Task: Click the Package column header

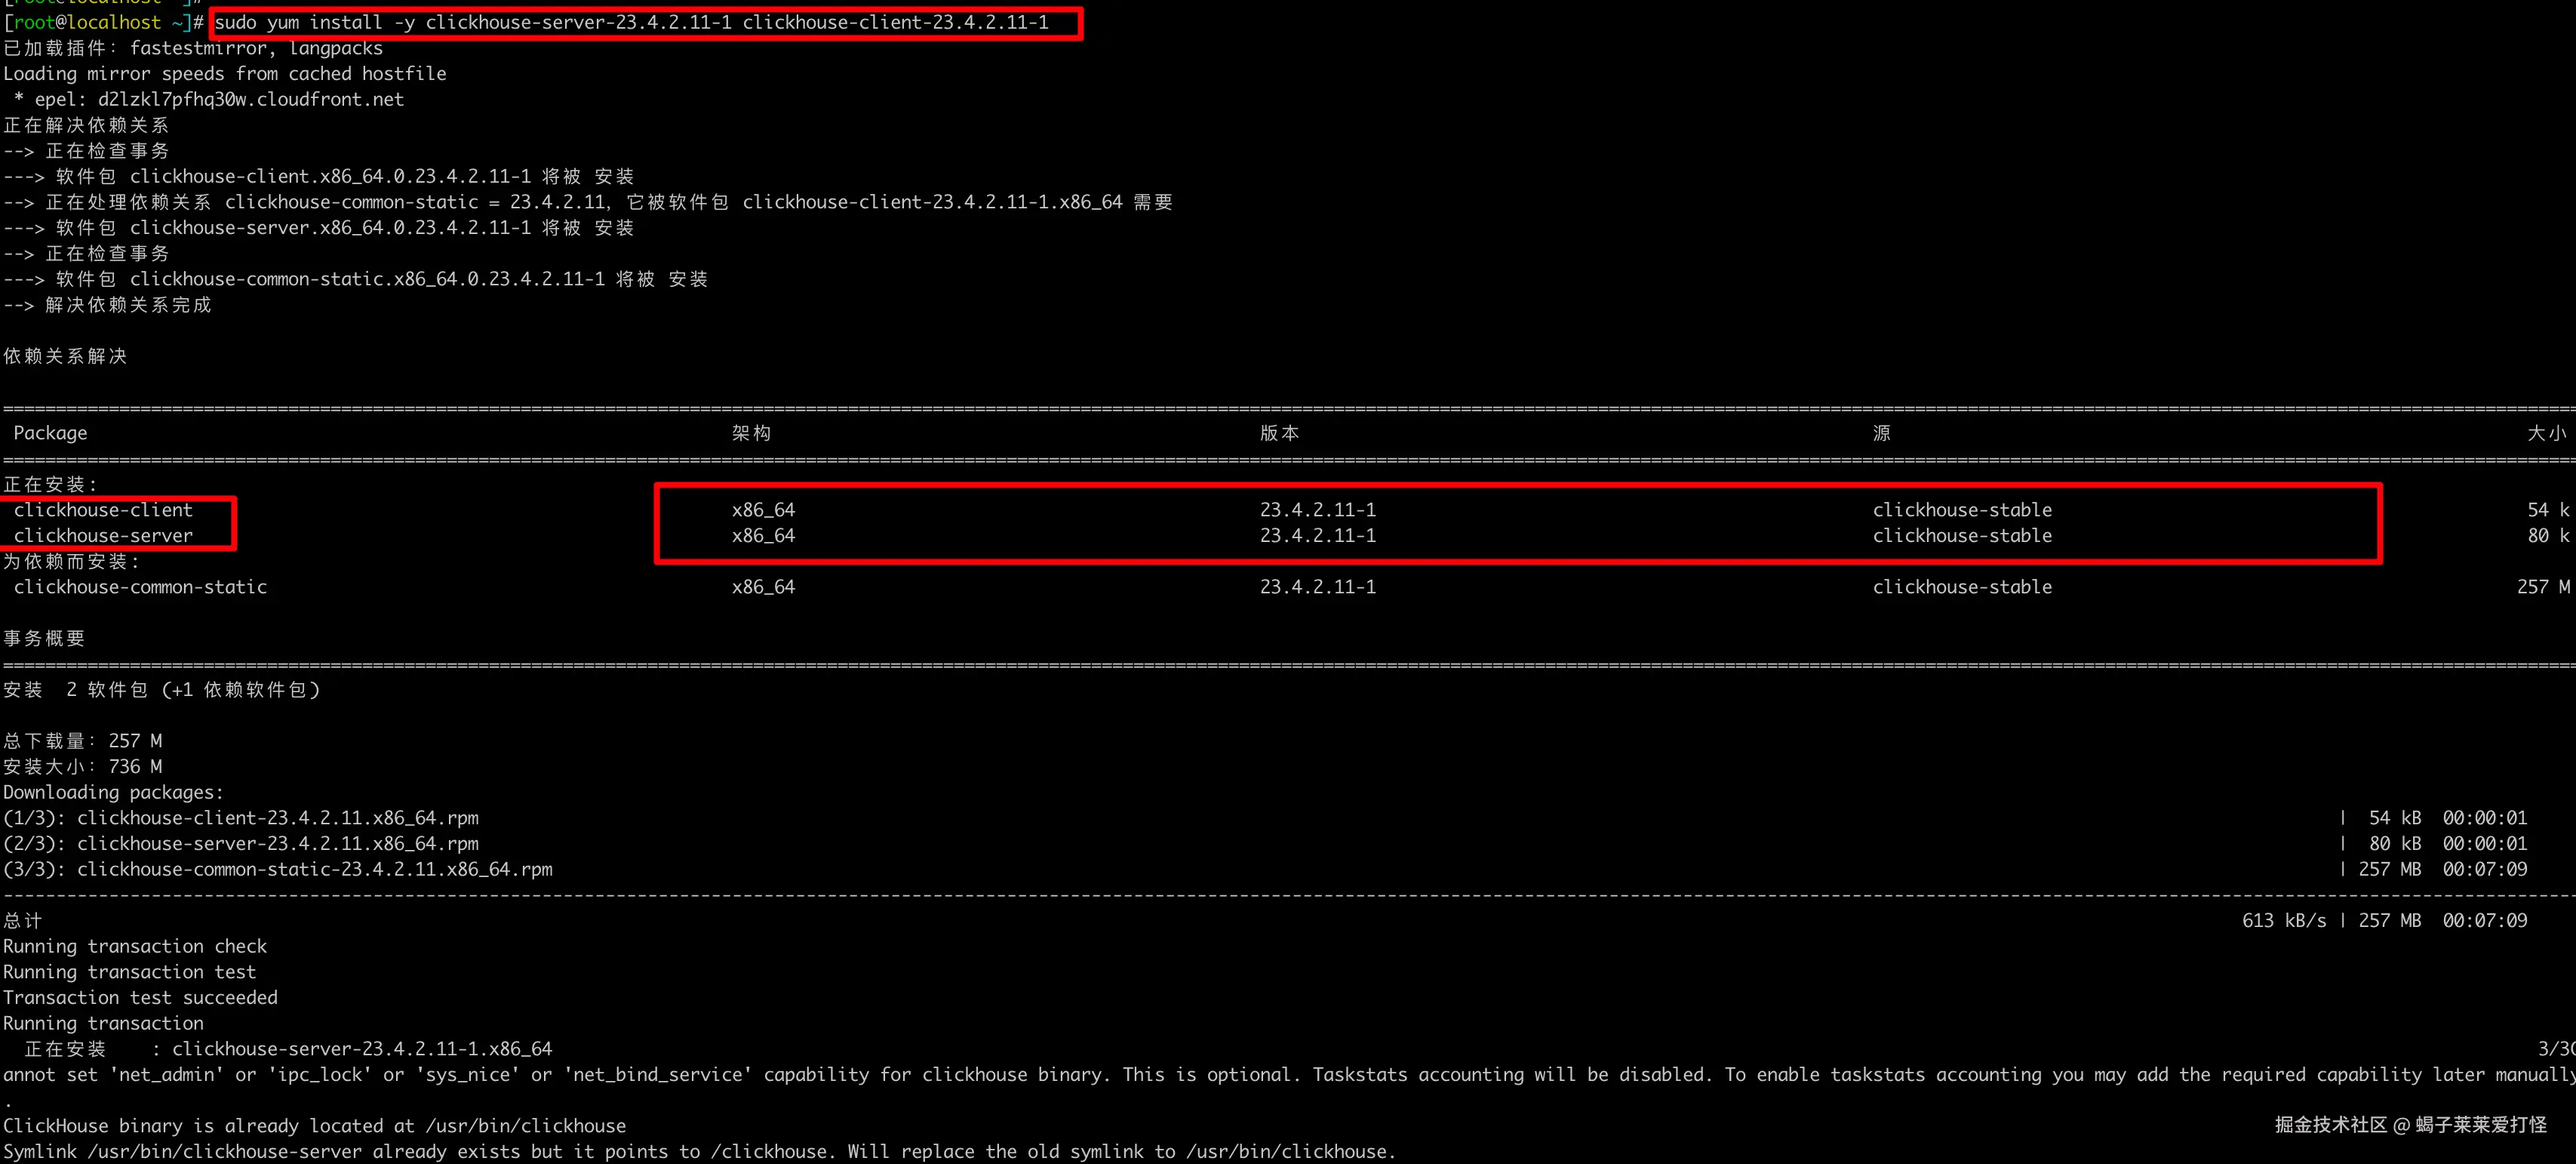Action: pos(50,433)
